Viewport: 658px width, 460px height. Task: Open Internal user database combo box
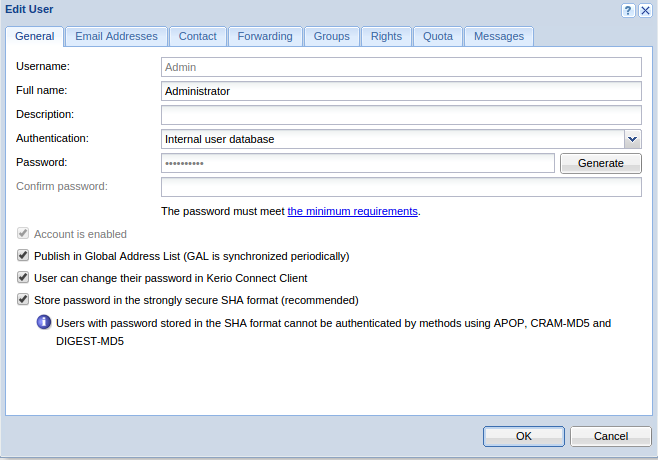point(401,139)
